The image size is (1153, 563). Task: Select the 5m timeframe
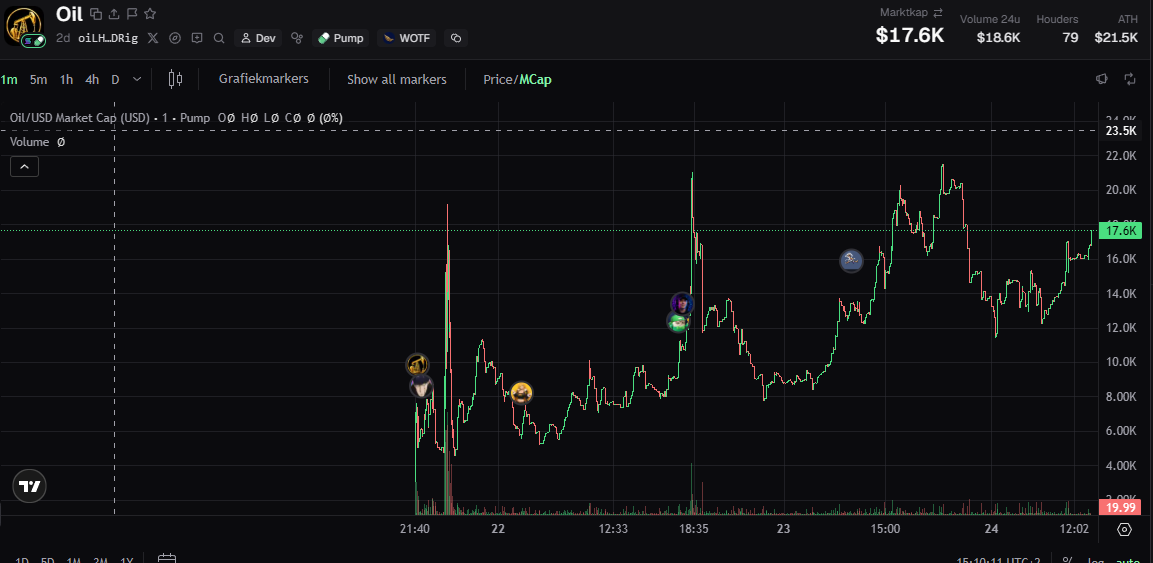point(38,79)
